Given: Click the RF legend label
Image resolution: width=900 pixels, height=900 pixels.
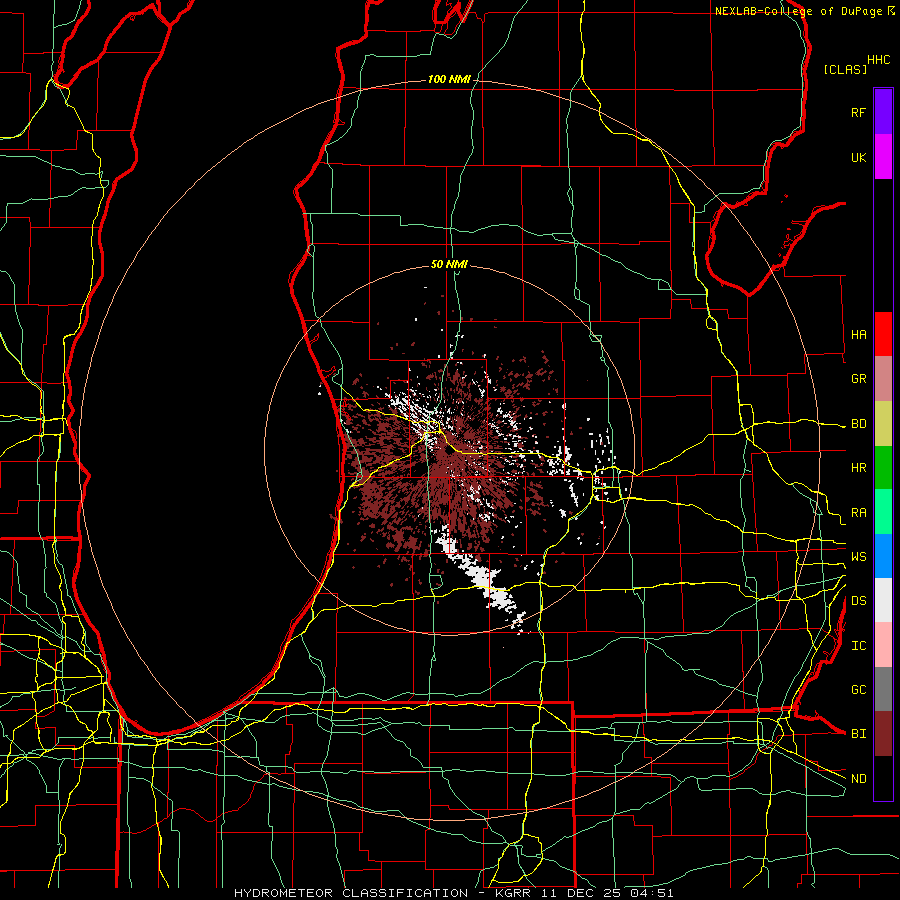Looking at the screenshot, I should tap(858, 112).
